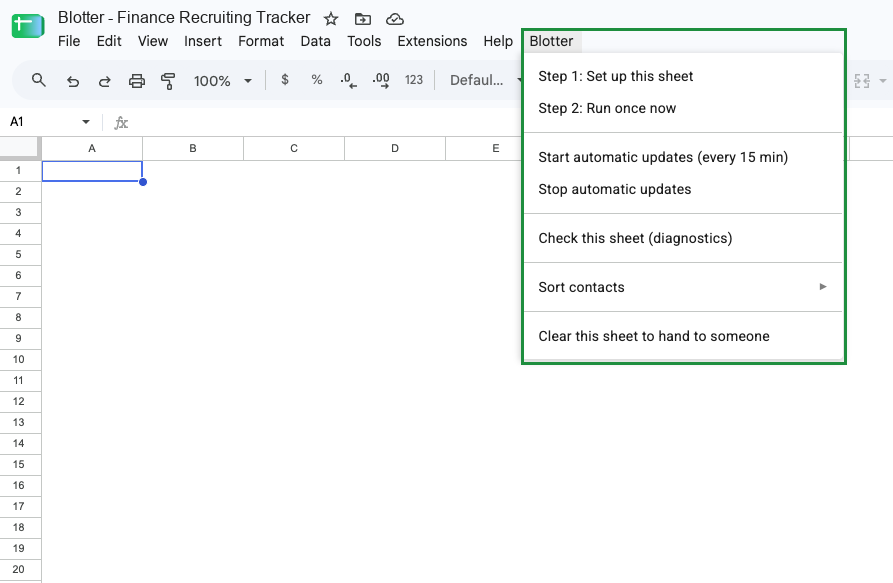Open the Format menu
The height and width of the screenshot is (583, 893).
pyautogui.click(x=261, y=41)
